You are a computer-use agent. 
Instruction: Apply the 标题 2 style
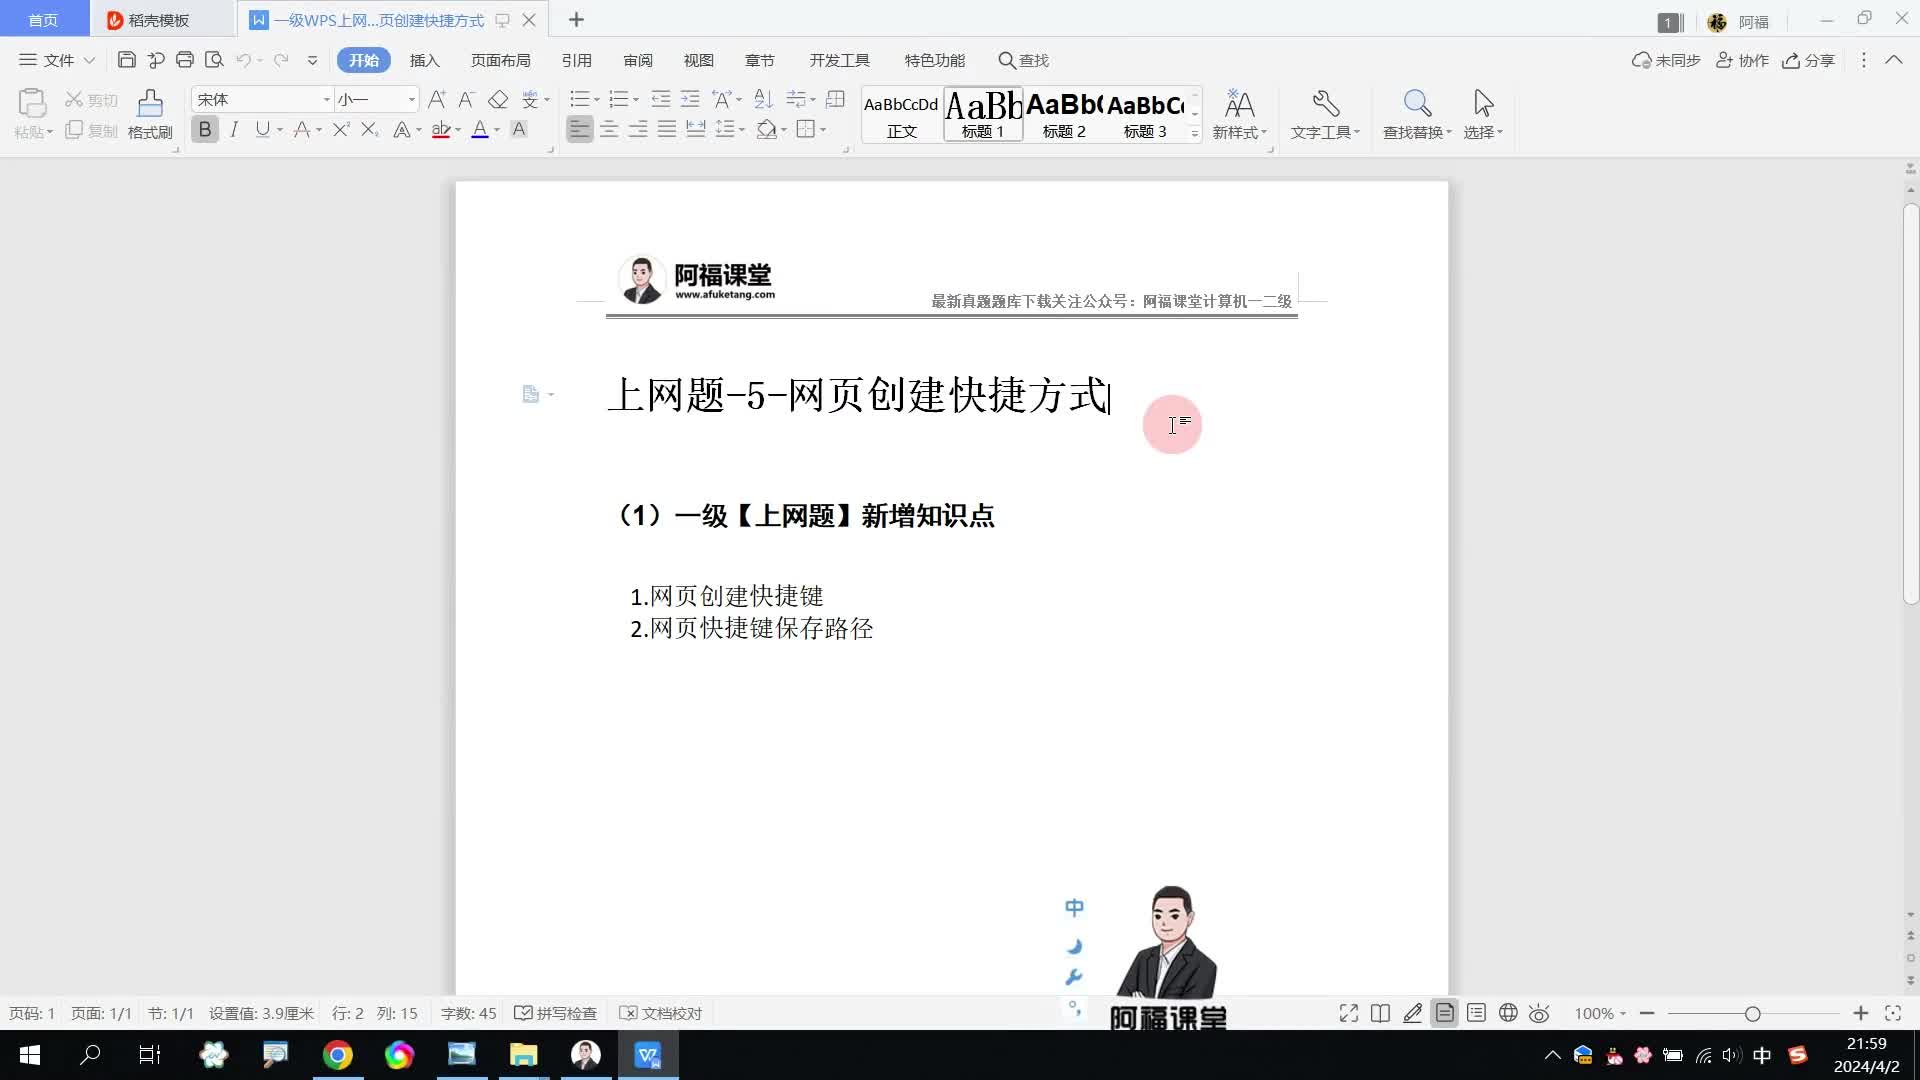tap(1064, 113)
